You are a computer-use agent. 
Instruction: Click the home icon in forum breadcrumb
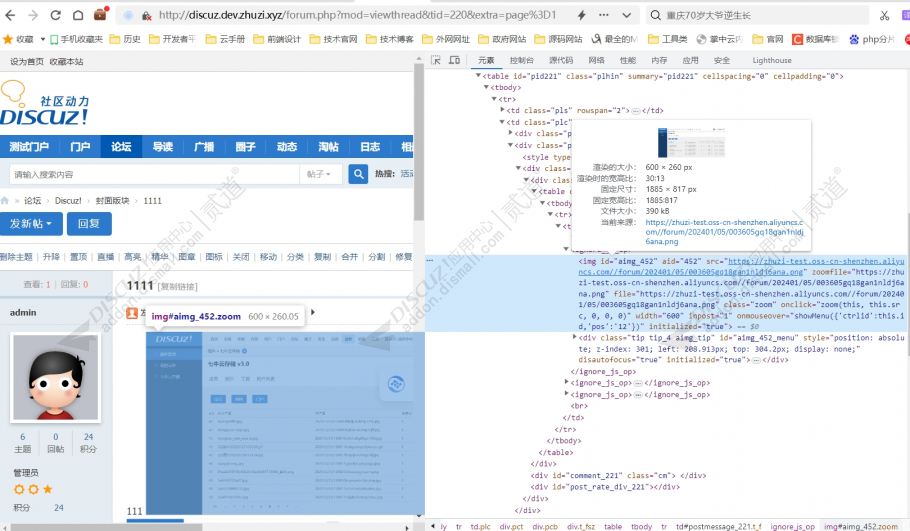pyautogui.click(x=7, y=201)
